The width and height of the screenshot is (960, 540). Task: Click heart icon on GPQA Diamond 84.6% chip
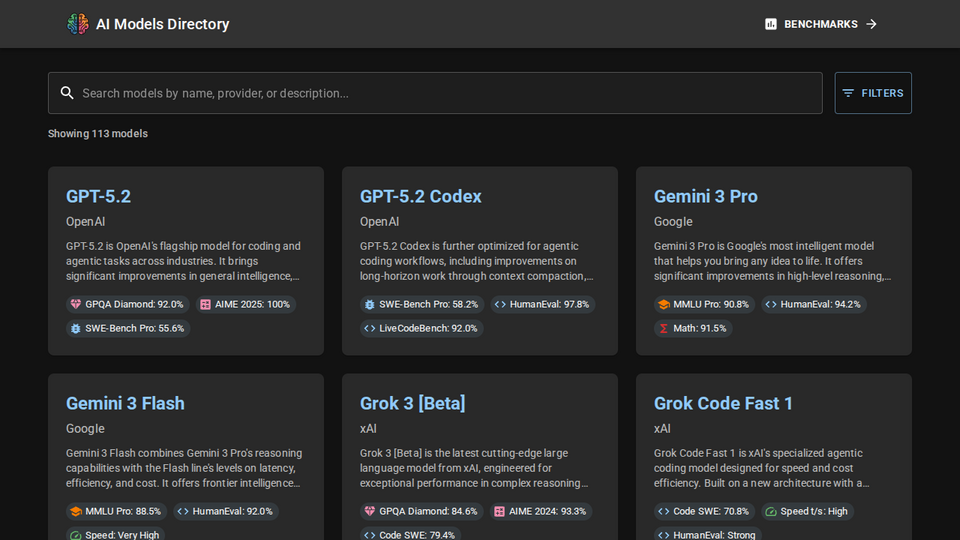point(370,511)
